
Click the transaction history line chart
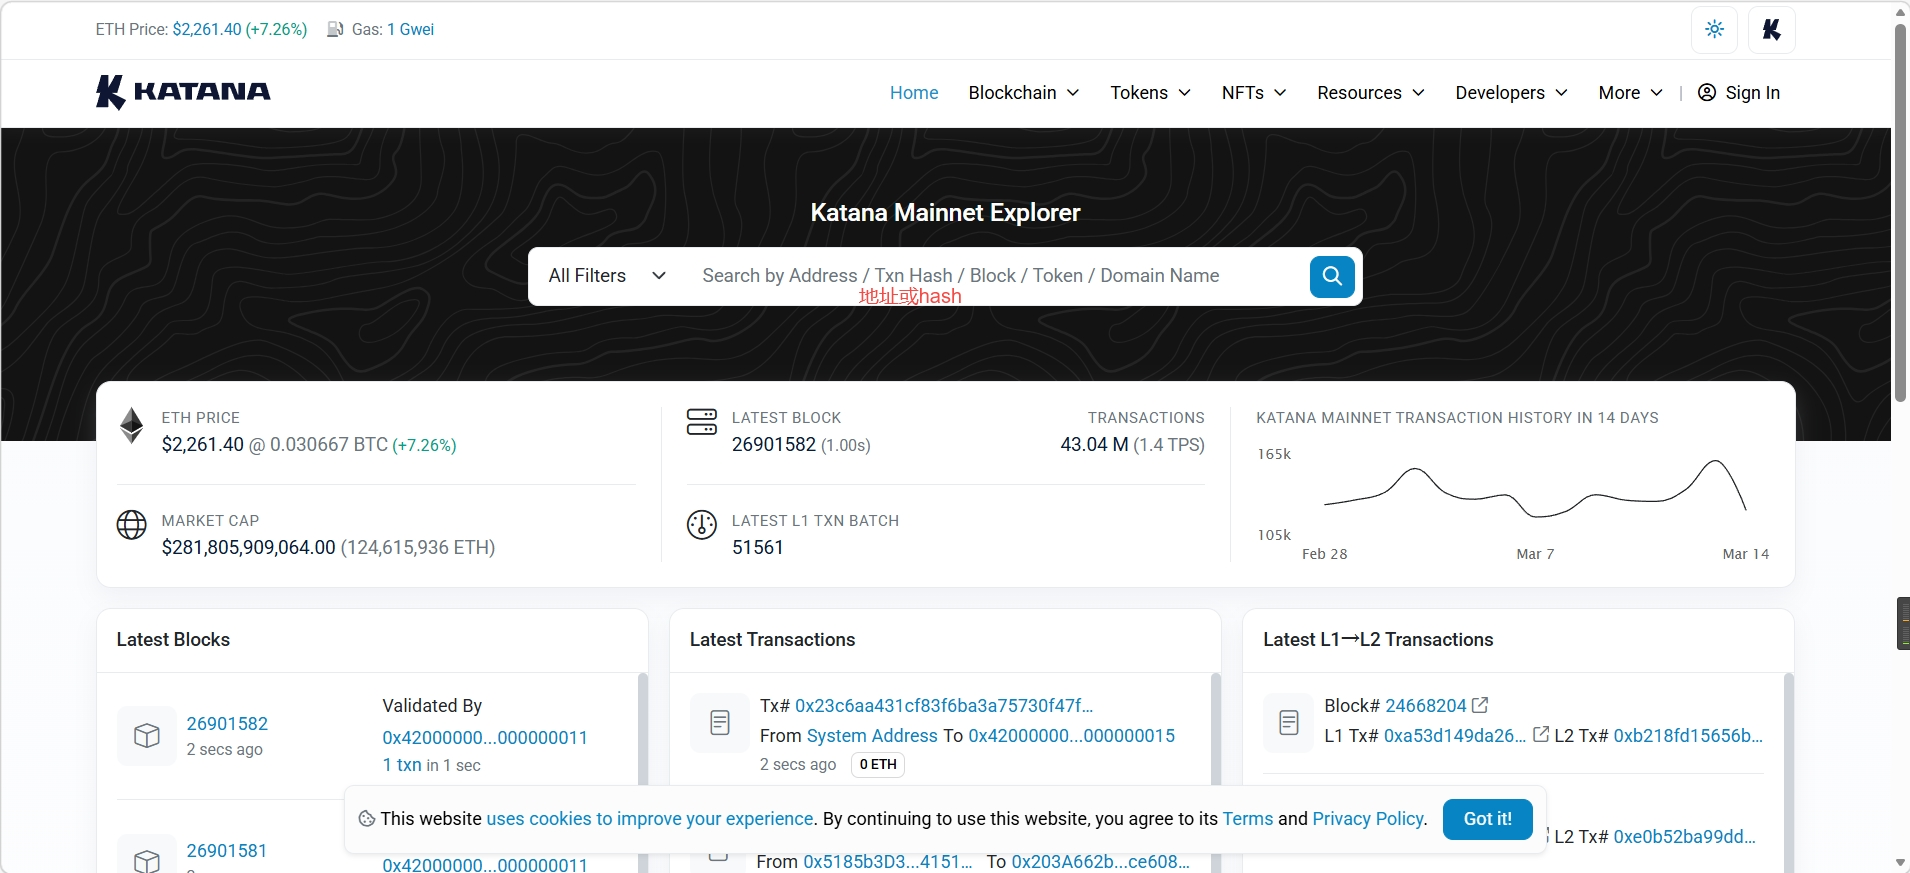[1535, 488]
